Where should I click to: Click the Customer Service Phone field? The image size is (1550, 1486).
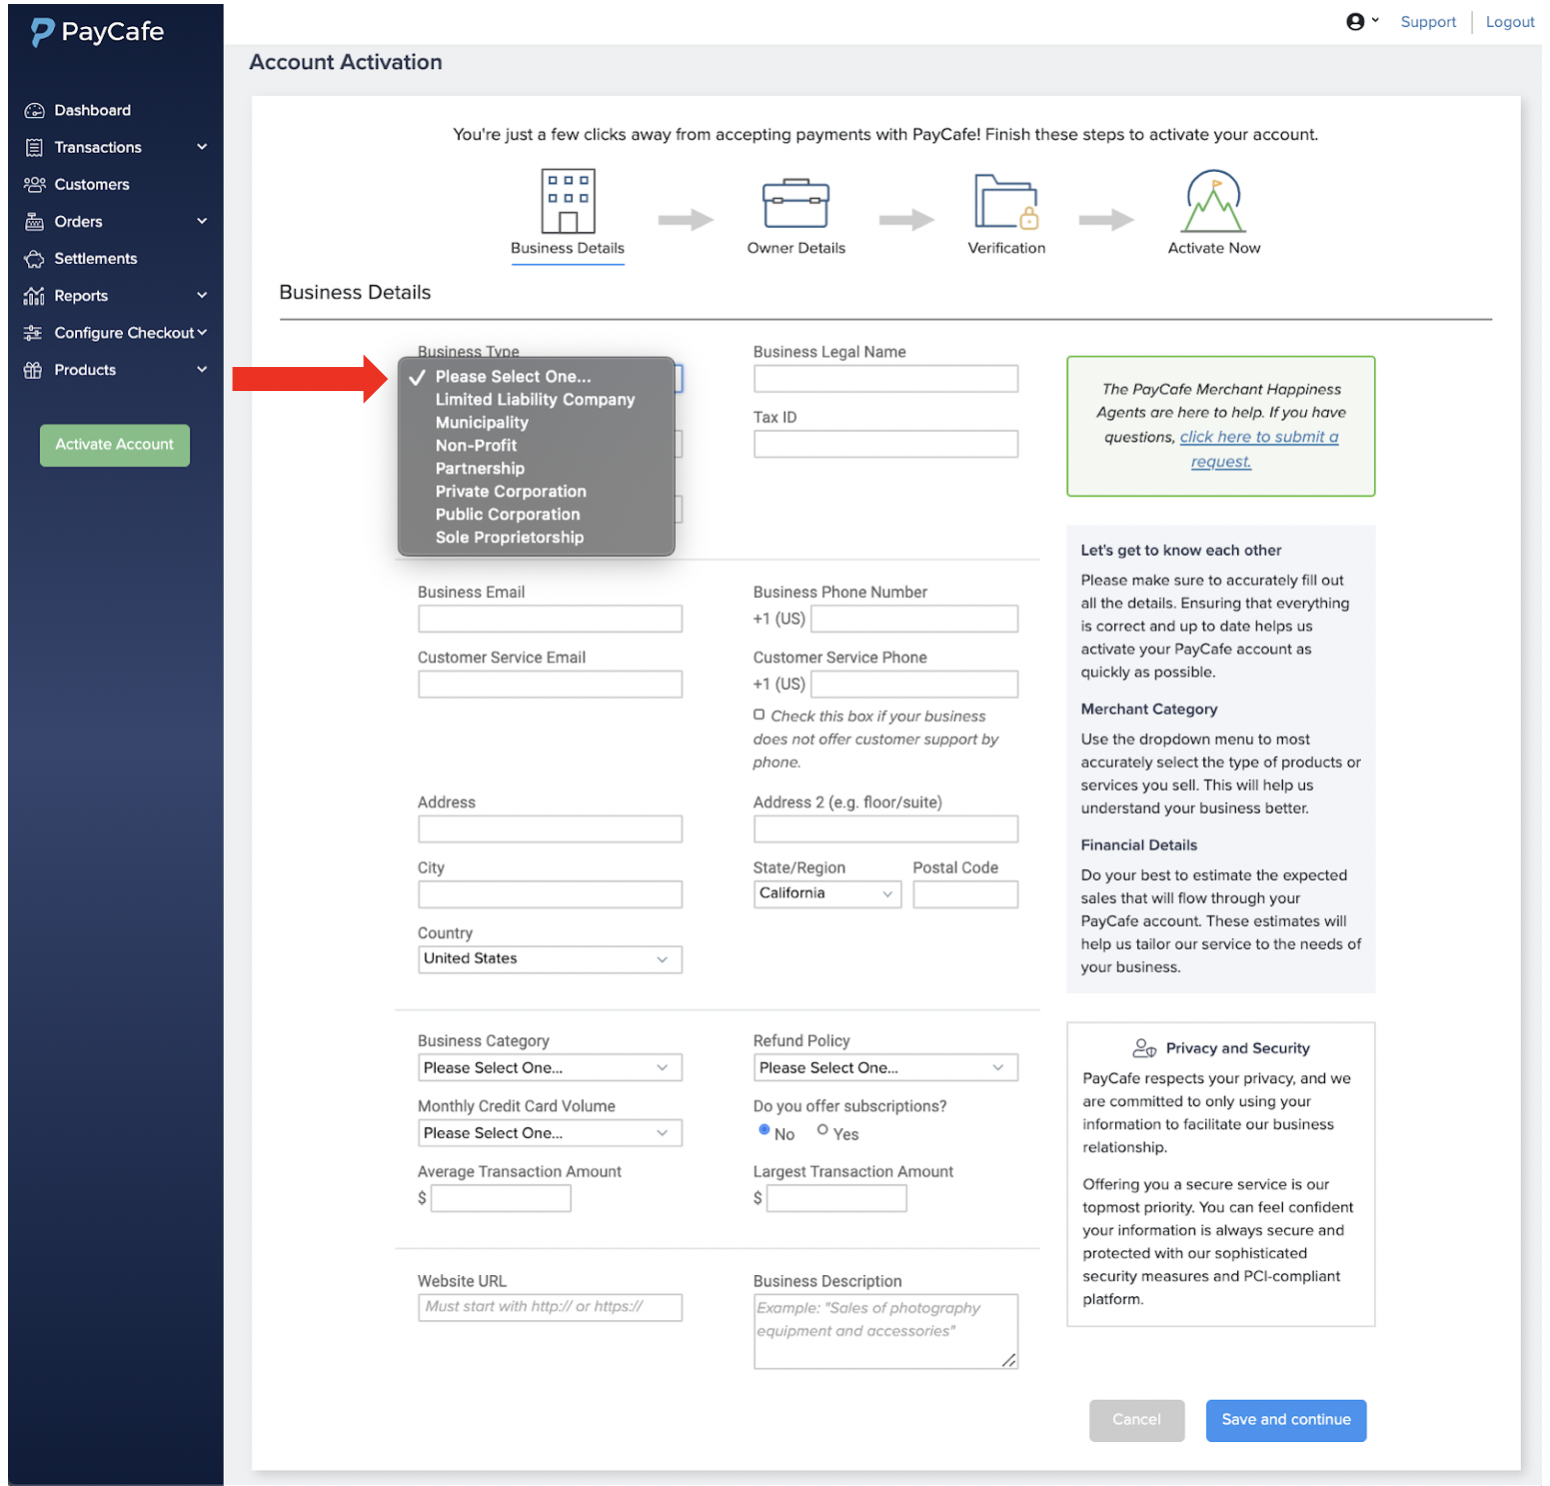pos(915,684)
